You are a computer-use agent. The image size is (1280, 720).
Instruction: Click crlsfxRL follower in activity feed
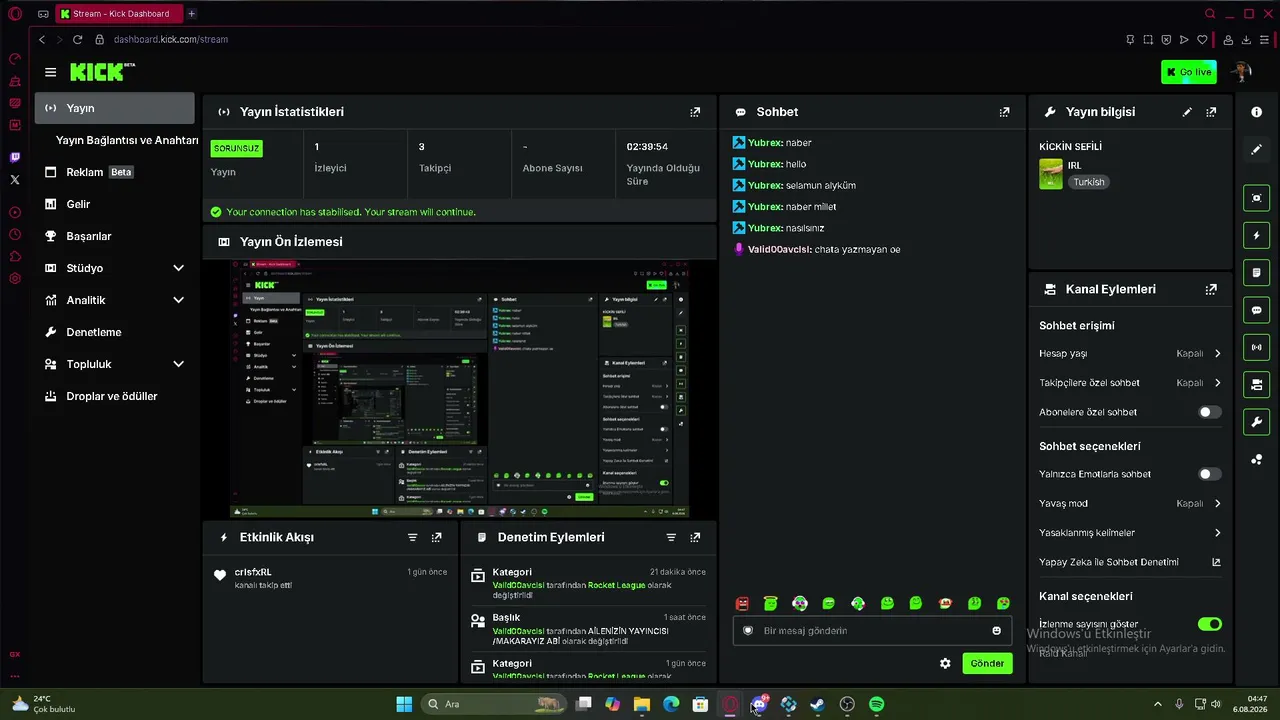point(253,572)
